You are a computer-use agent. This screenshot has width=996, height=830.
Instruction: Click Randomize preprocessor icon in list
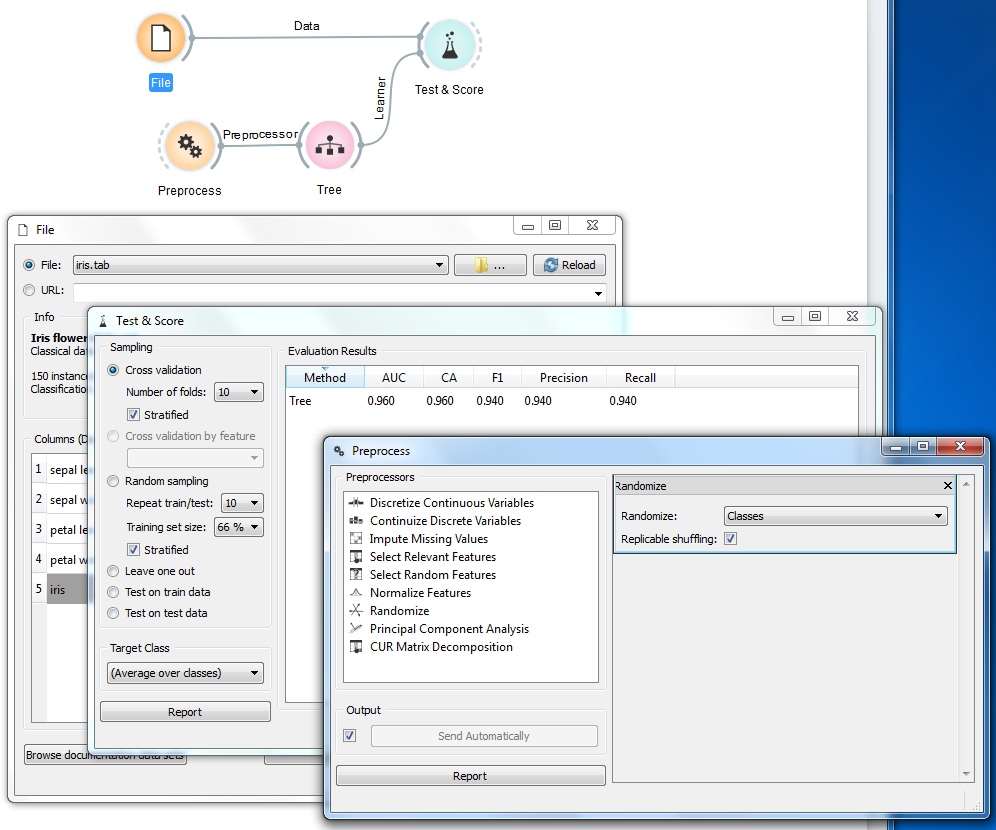point(356,611)
